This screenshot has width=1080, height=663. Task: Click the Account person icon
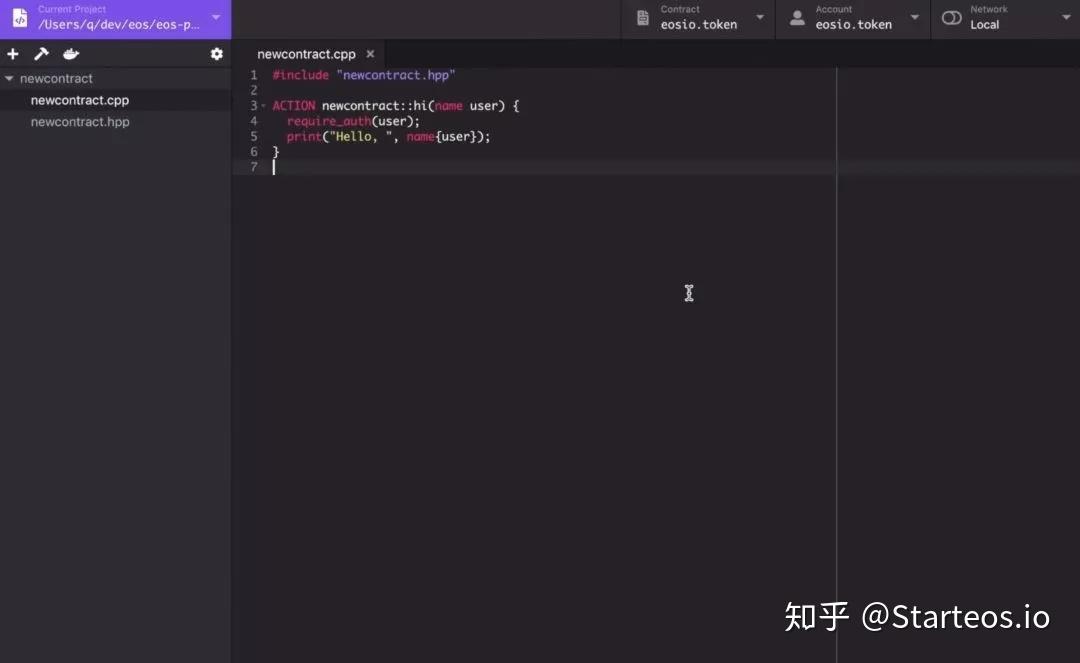tap(796, 17)
